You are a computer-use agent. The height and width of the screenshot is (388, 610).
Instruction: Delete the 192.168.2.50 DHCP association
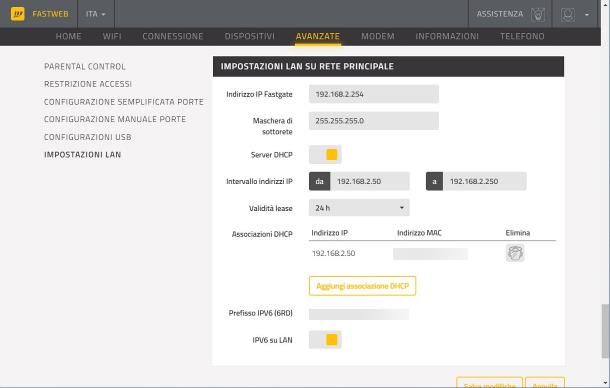coord(515,253)
